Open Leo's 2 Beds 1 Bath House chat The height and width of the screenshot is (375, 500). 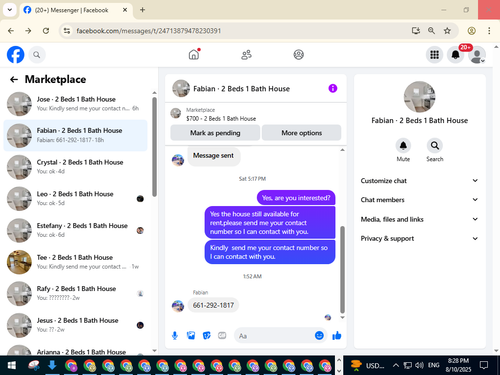tap(75, 198)
